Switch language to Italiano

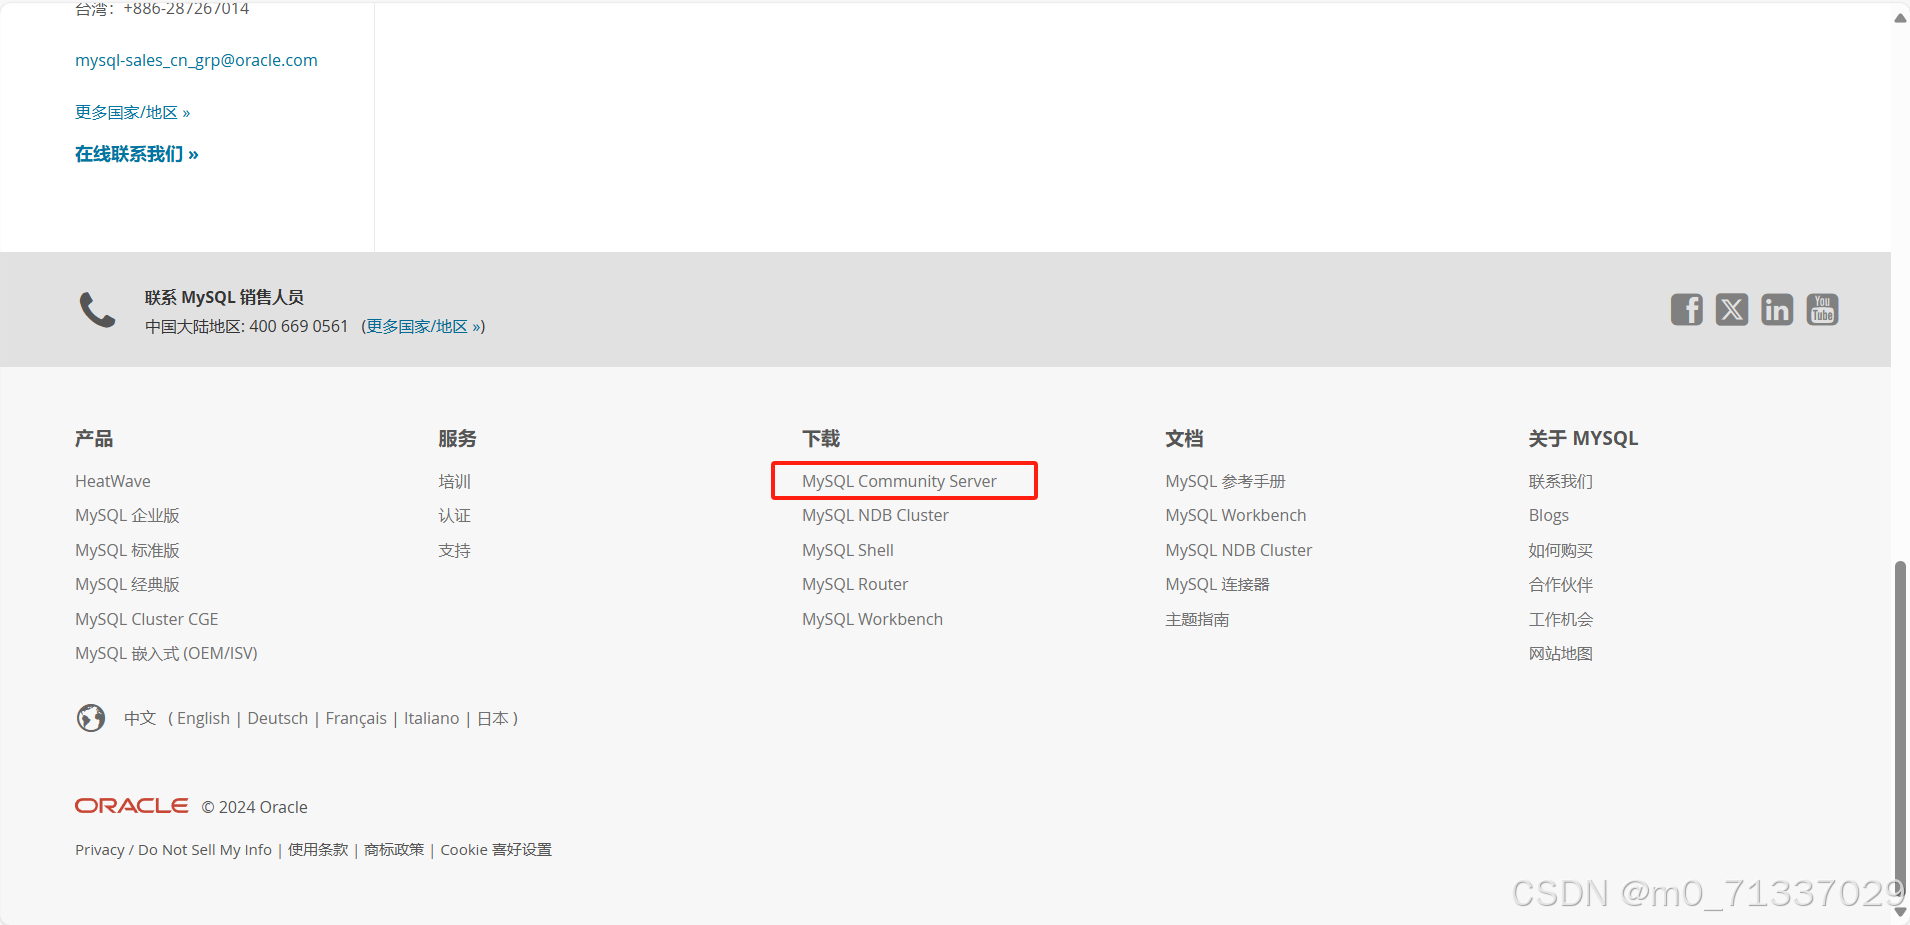pyautogui.click(x=431, y=718)
